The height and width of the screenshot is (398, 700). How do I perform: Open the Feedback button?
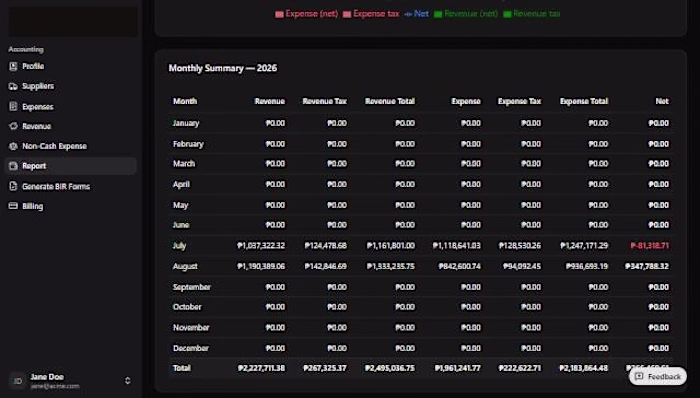[x=658, y=377]
